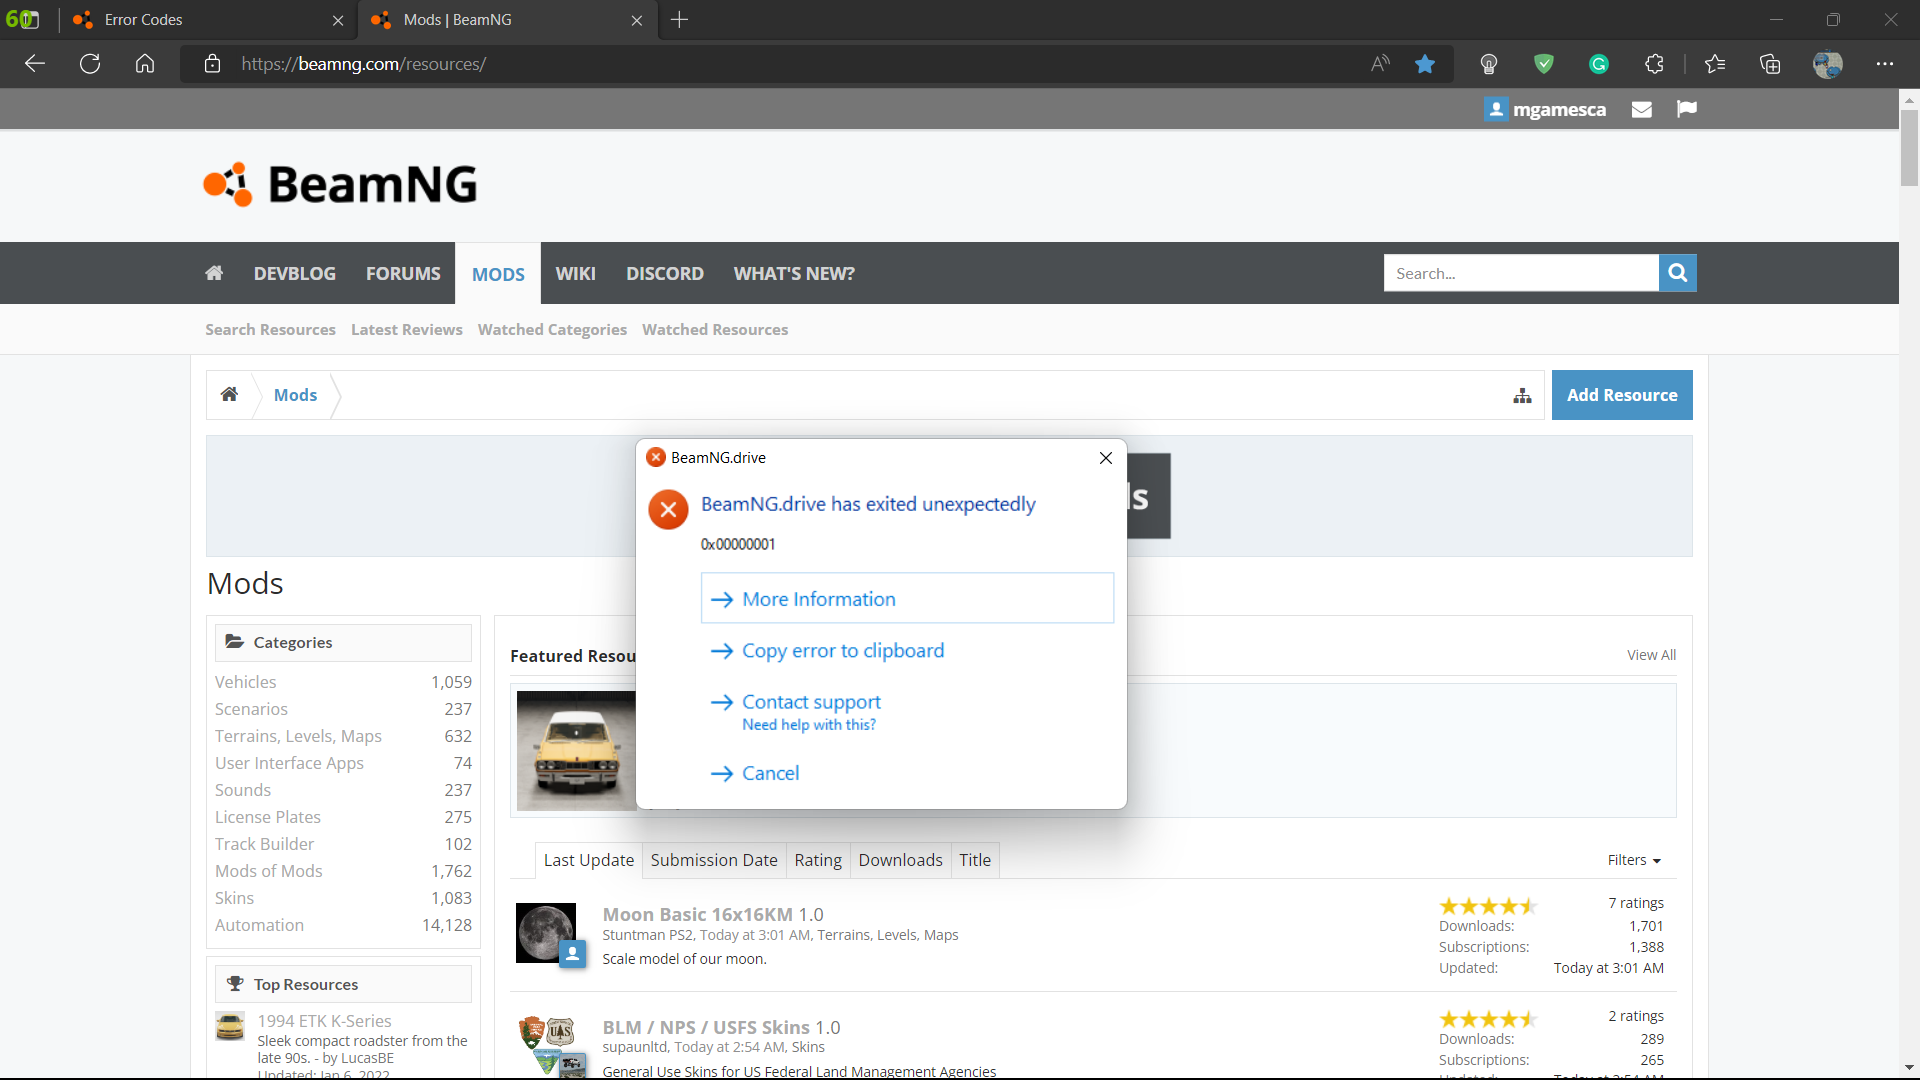The image size is (1920, 1080).
Task: Click the breadcrumb home icon
Action: [x=229, y=395]
